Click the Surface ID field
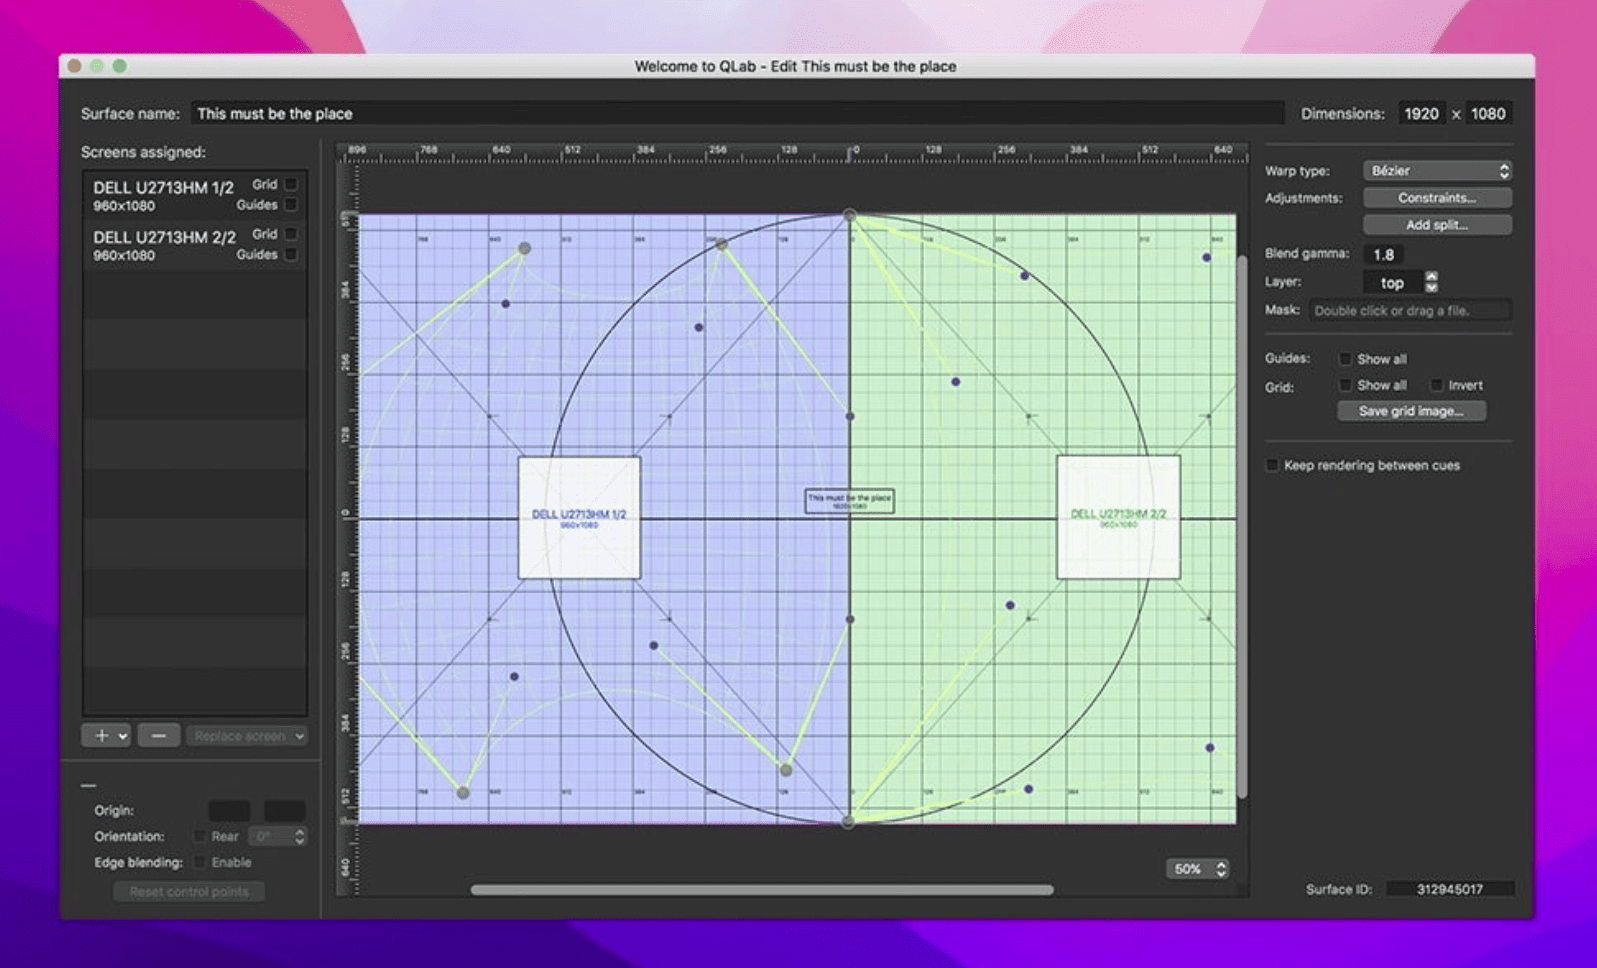 pos(1450,889)
